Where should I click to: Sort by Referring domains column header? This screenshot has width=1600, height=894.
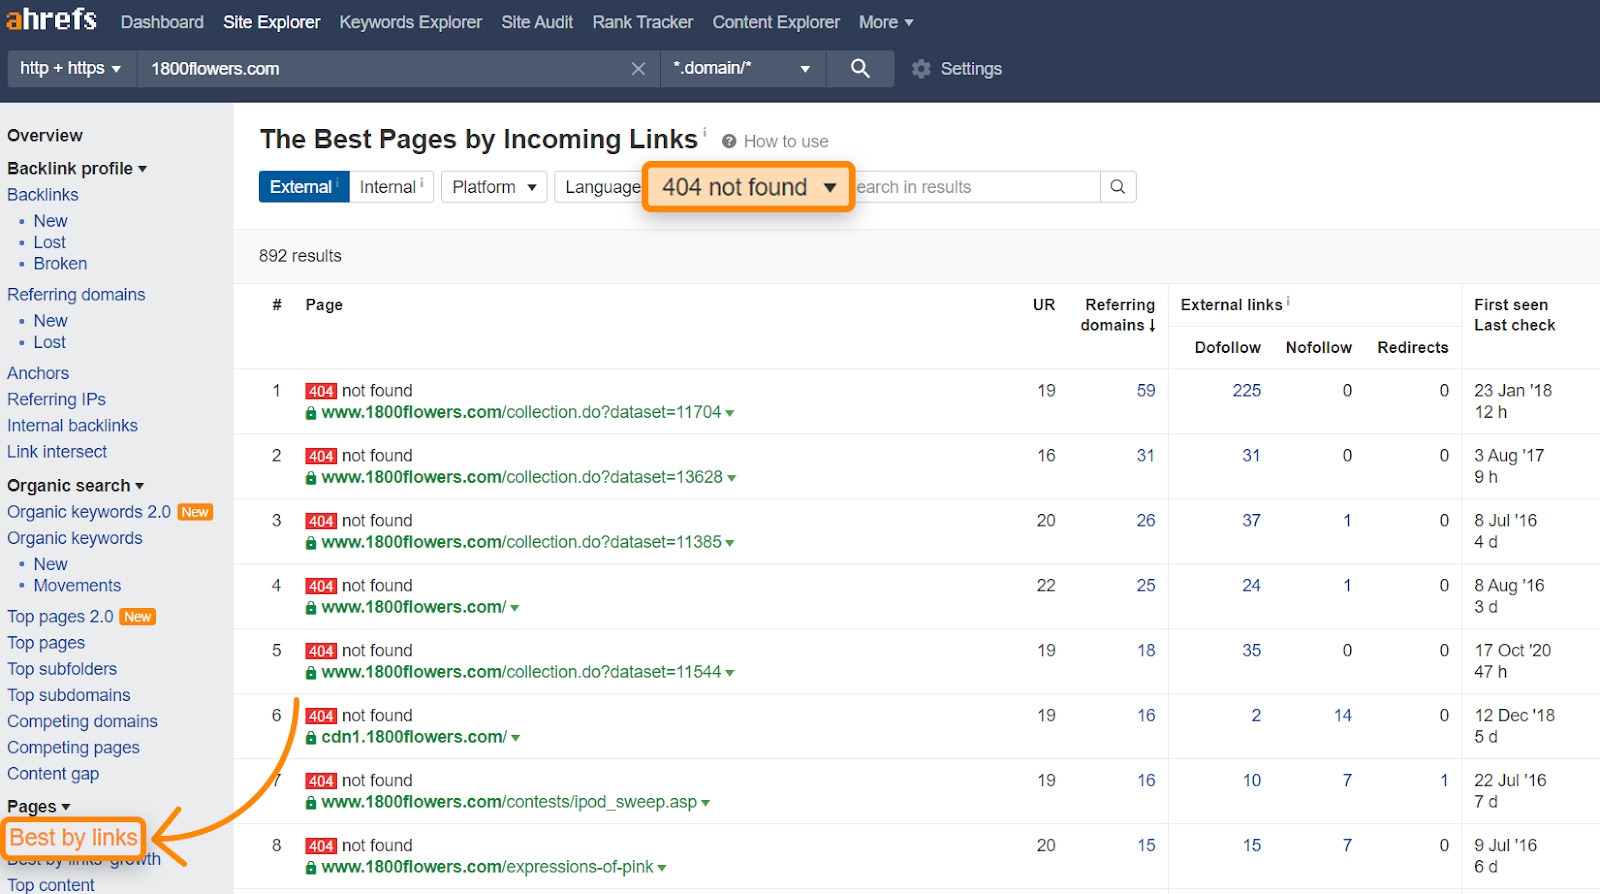coord(1118,315)
